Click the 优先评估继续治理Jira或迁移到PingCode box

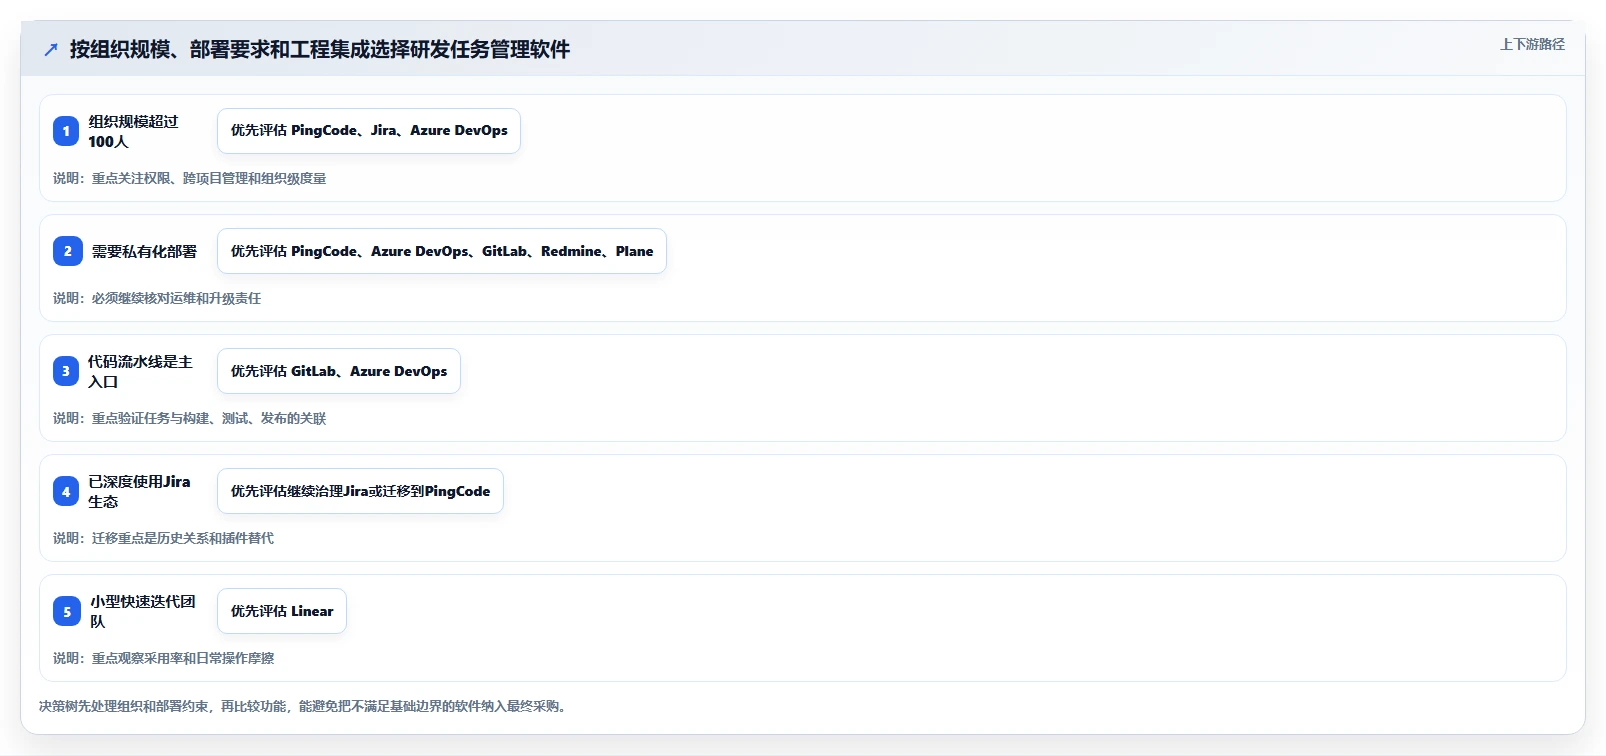[360, 491]
